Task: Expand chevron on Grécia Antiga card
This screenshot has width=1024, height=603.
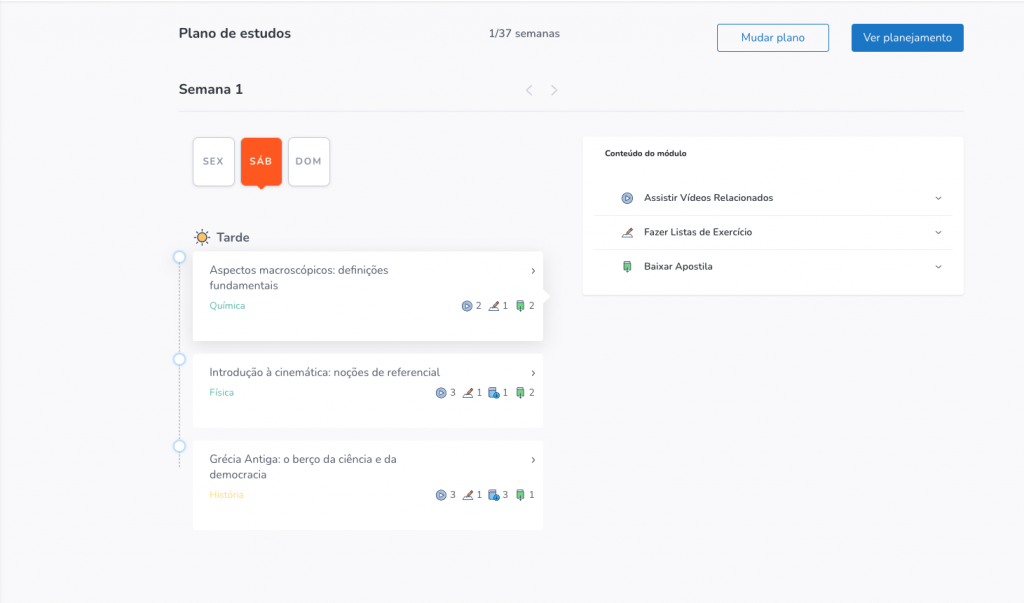Action: [533, 460]
